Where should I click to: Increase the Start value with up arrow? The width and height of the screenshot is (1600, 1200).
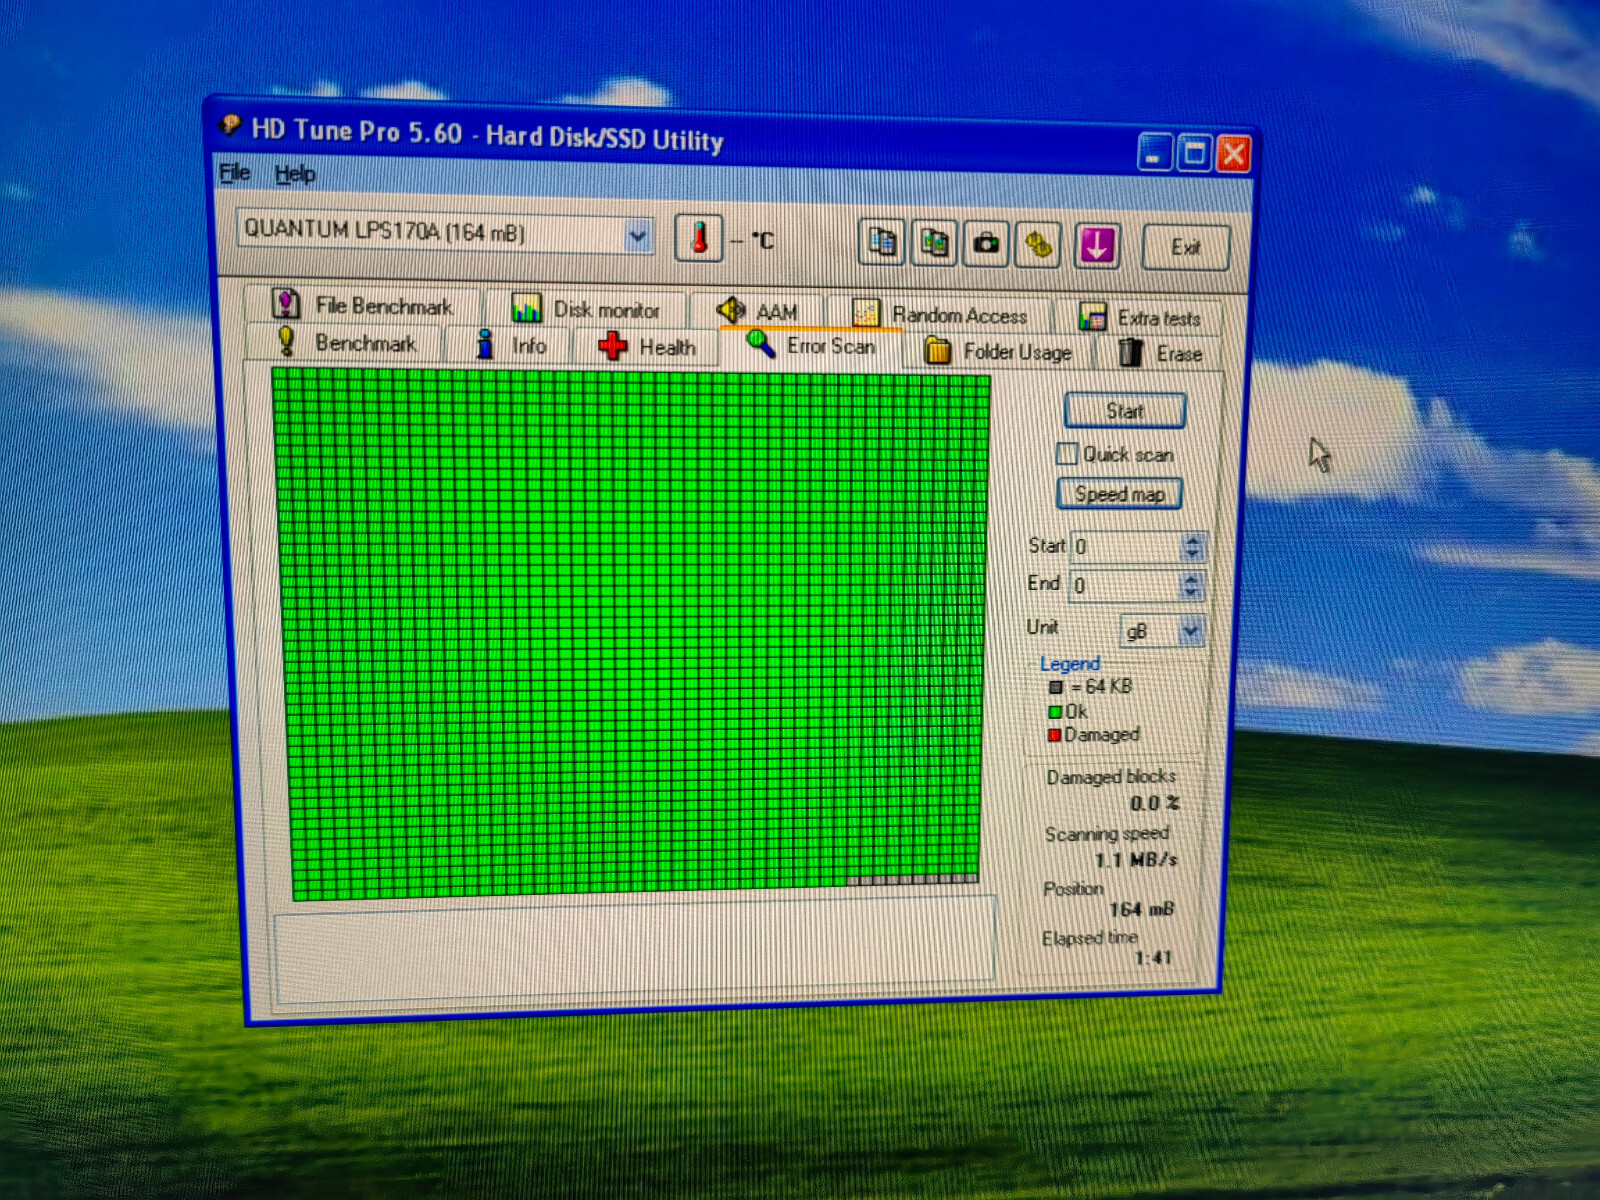pos(1191,540)
